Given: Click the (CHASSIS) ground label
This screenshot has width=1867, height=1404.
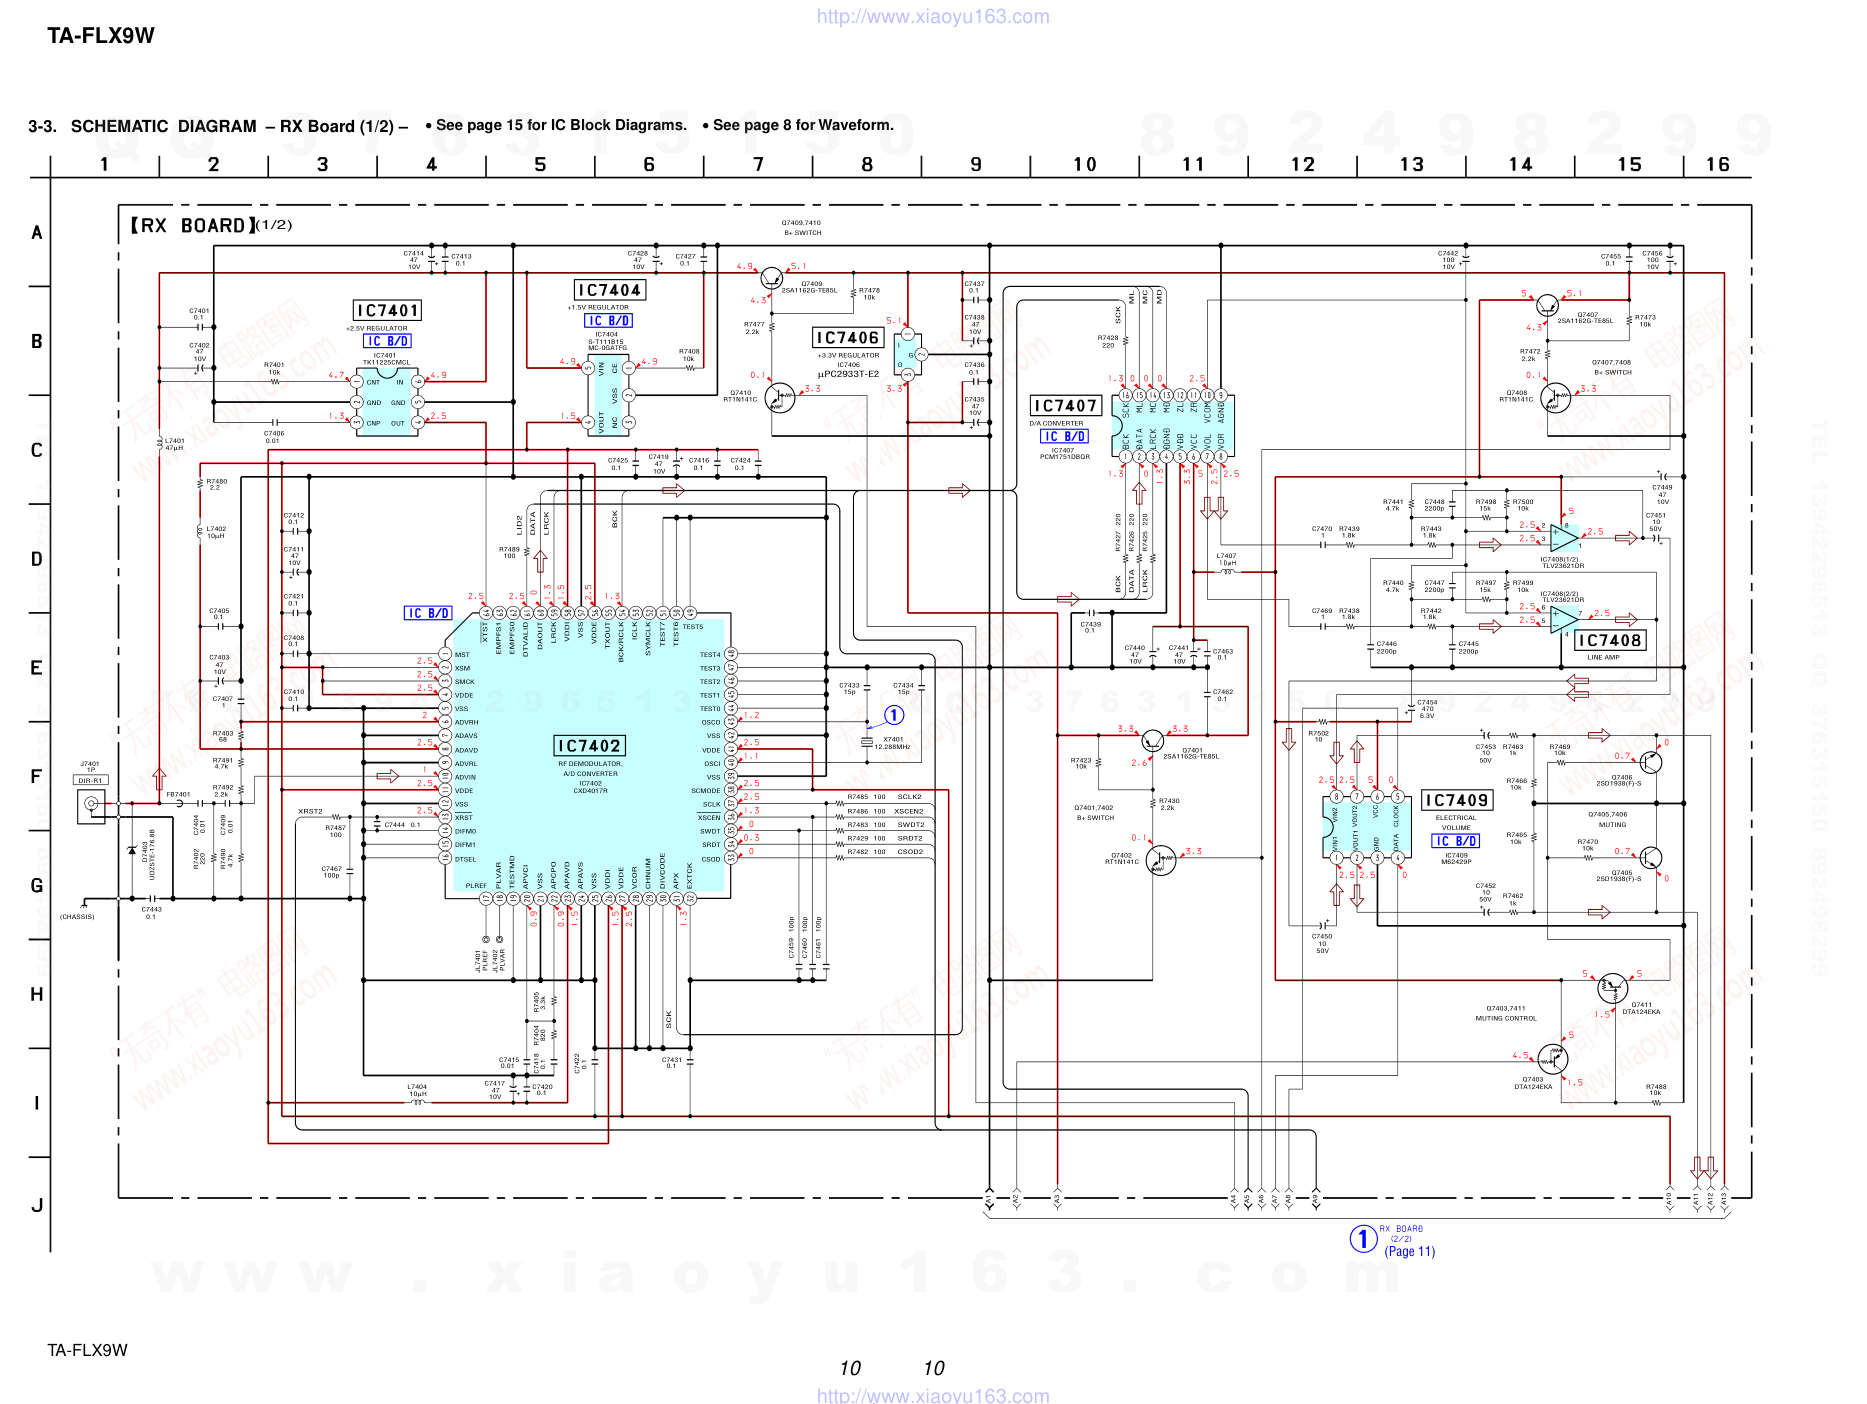Looking at the screenshot, I should 77,917.
